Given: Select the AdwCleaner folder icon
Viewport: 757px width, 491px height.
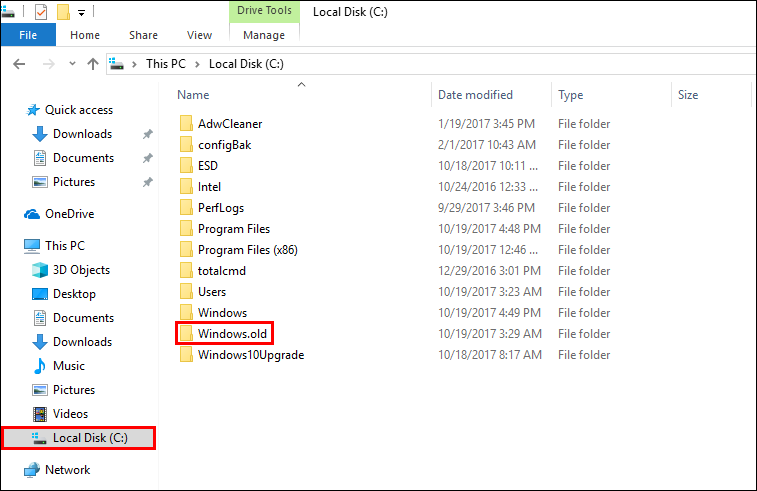Looking at the screenshot, I should tap(186, 124).
